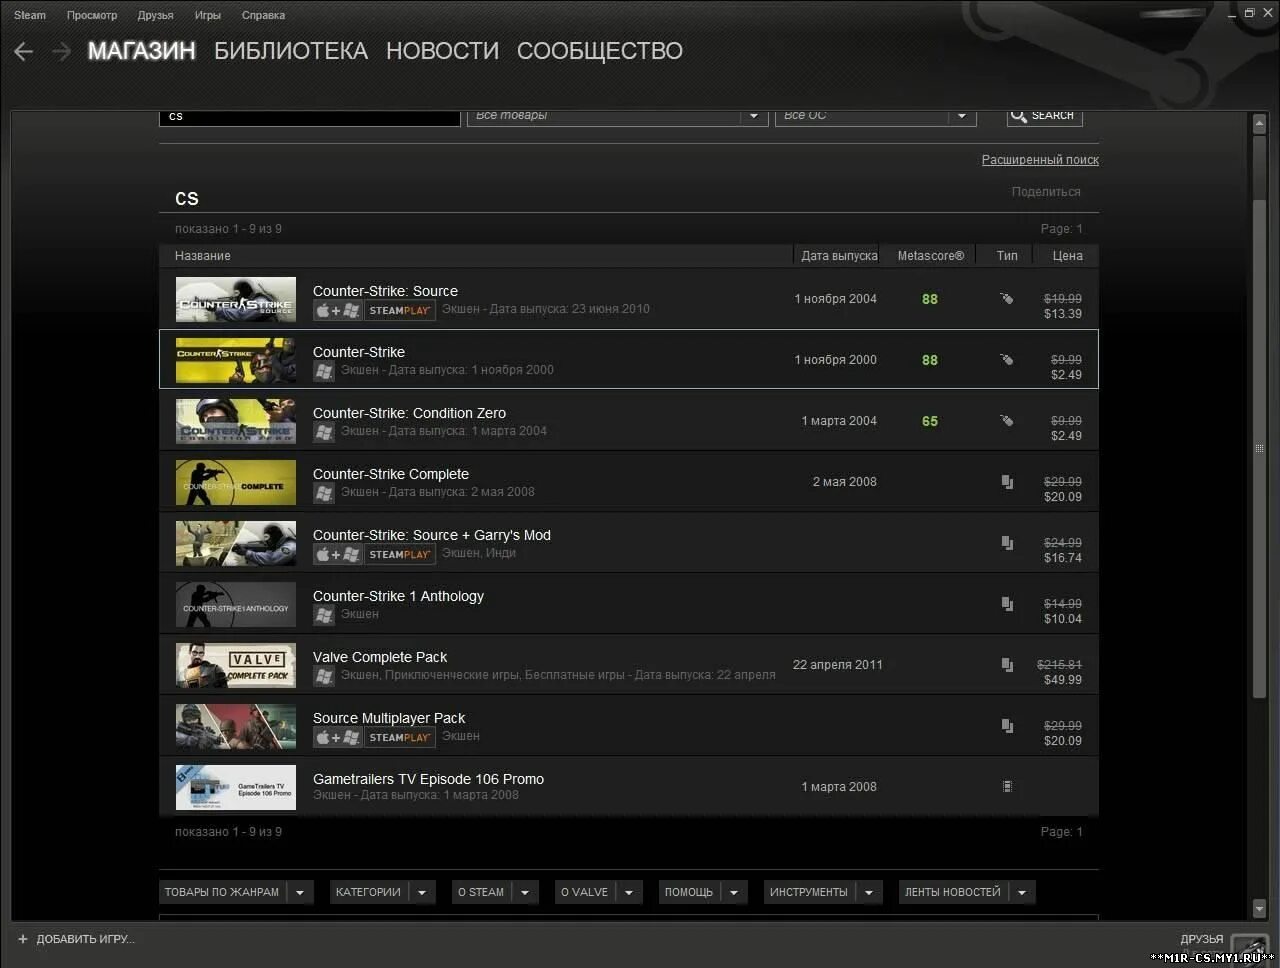1280x968 pixels.
Task: Click Windows platform icon under Valve Complete Pack
Action: (x=323, y=676)
